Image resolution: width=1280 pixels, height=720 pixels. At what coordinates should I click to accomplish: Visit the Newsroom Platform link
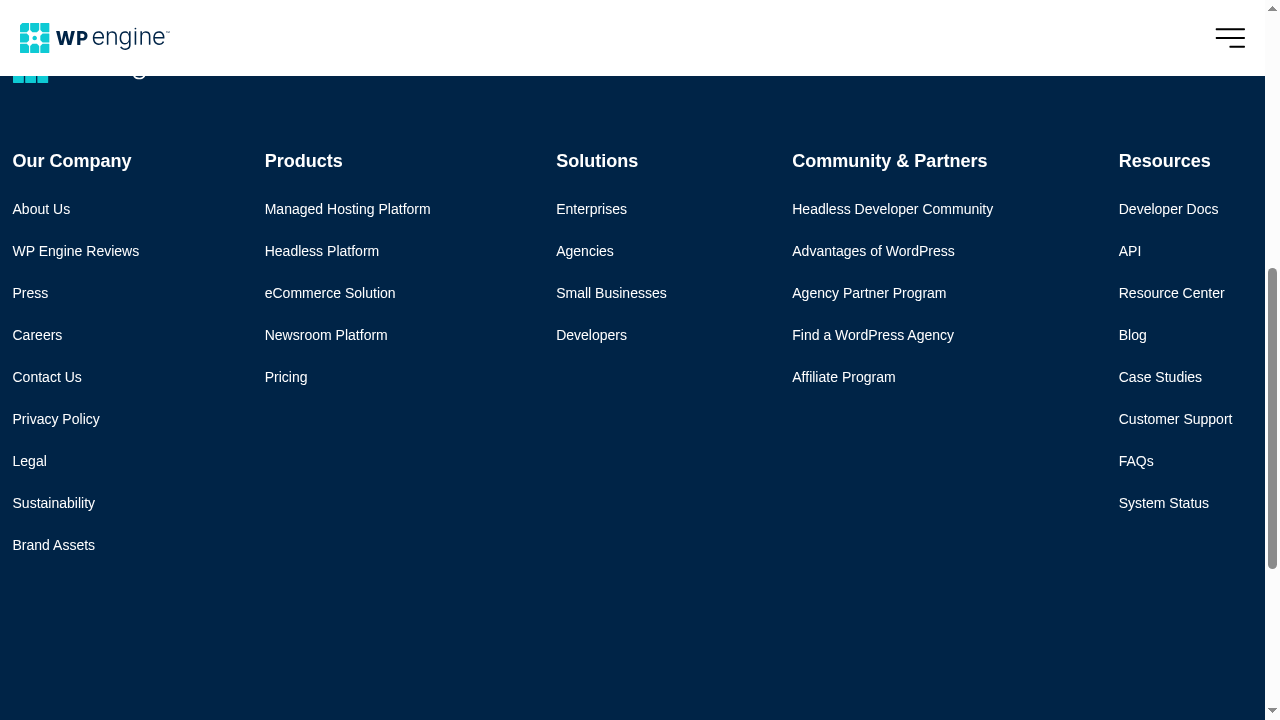point(326,335)
